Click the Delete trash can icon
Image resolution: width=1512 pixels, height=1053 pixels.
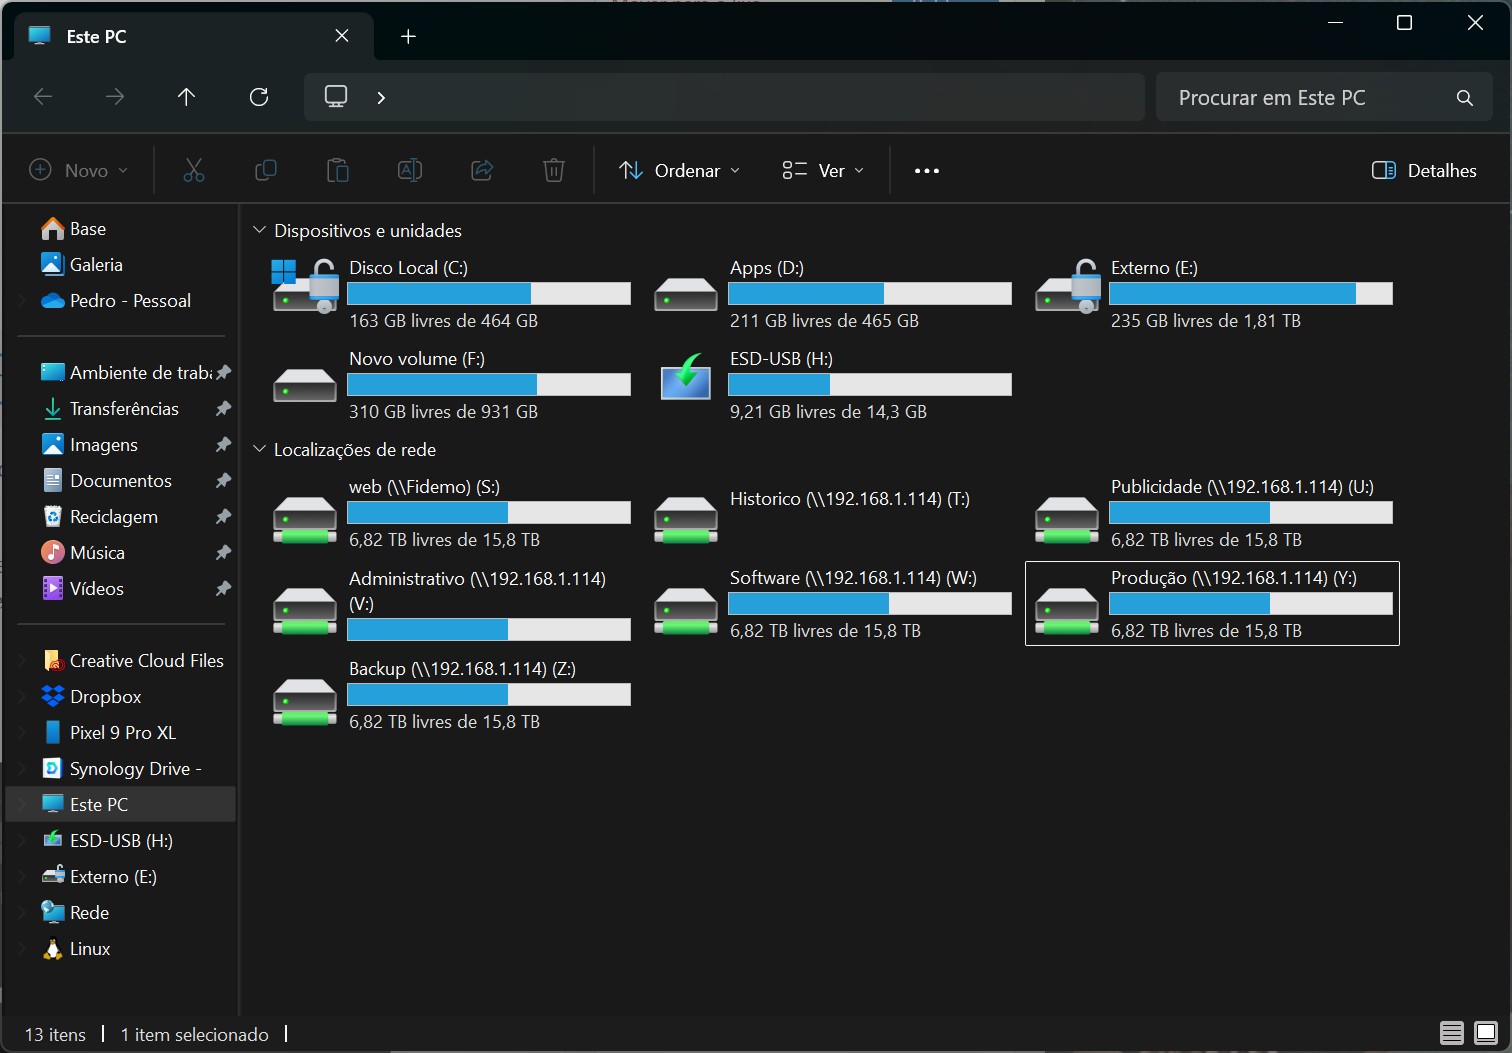coord(553,171)
